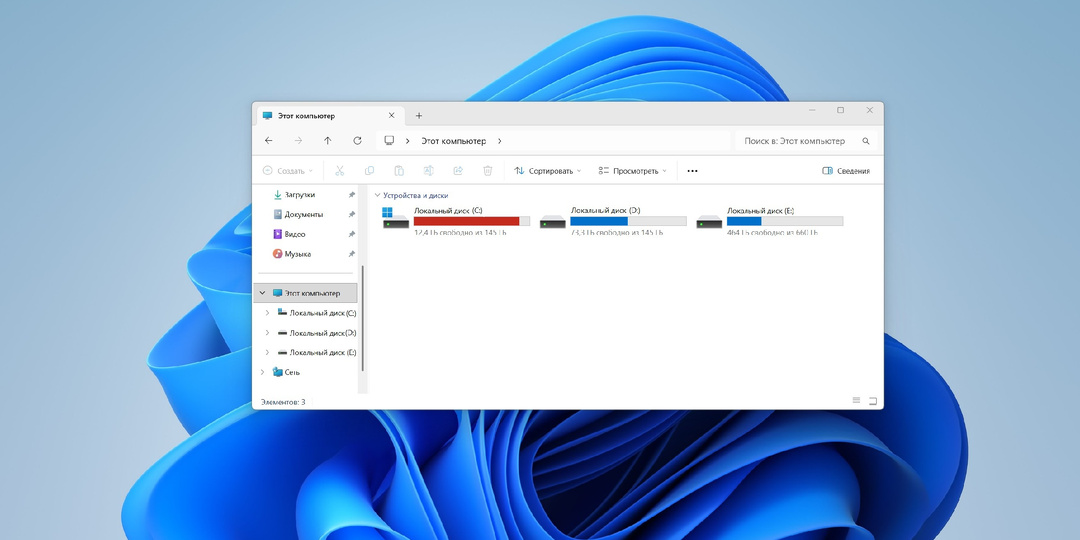The width and height of the screenshot is (1080, 540).
Task: Expand Локальный диск (C:) tree node
Action: [x=267, y=313]
